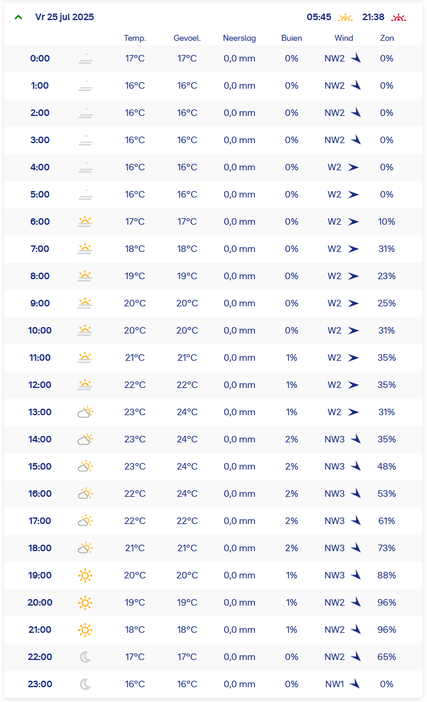
Task: Click the date label Vr 25 jul 2025
Action: (64, 17)
